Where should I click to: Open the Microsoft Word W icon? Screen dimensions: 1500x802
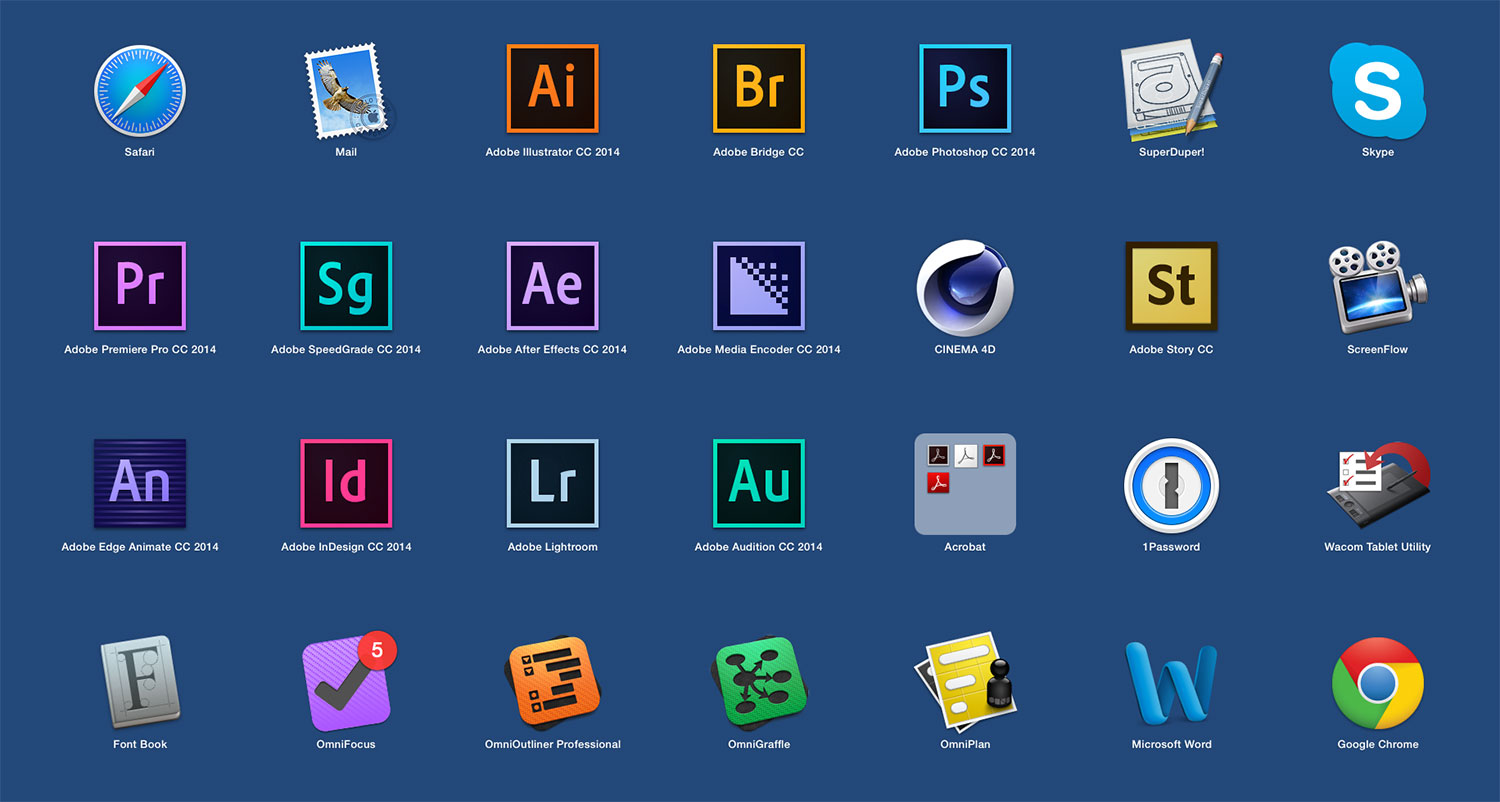pyautogui.click(x=1171, y=682)
